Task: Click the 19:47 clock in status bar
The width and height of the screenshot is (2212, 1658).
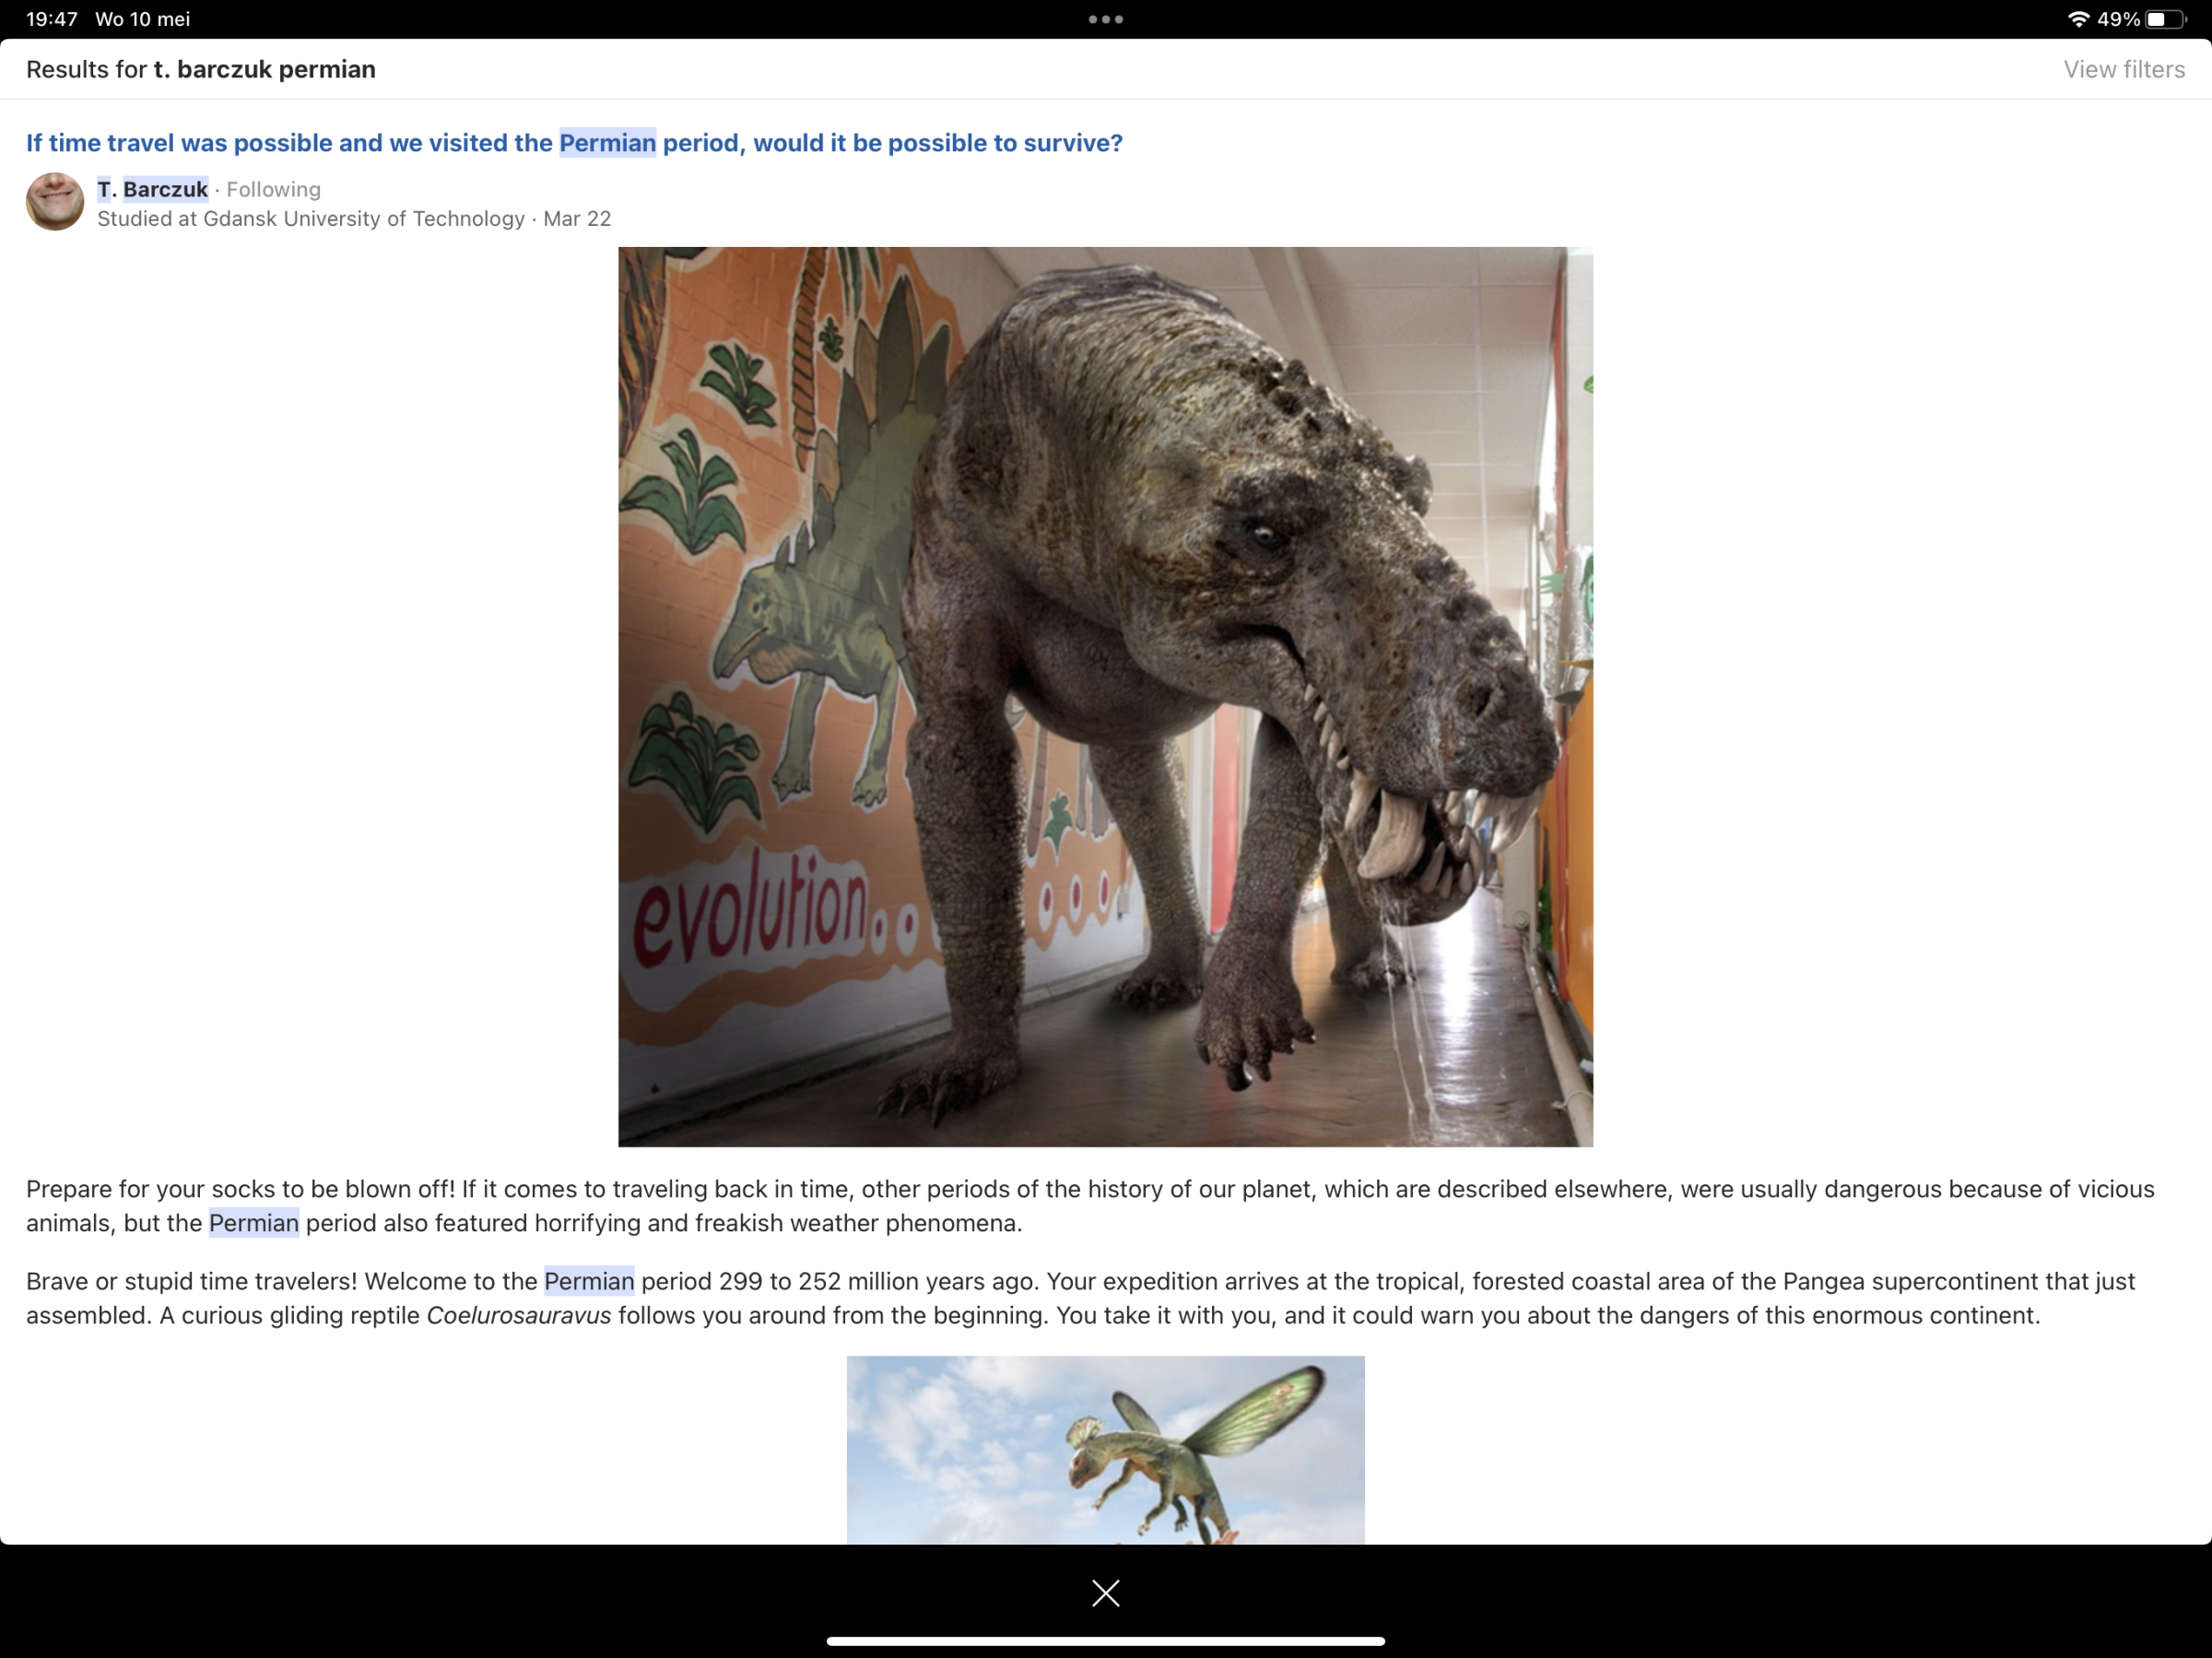Action: (x=52, y=19)
